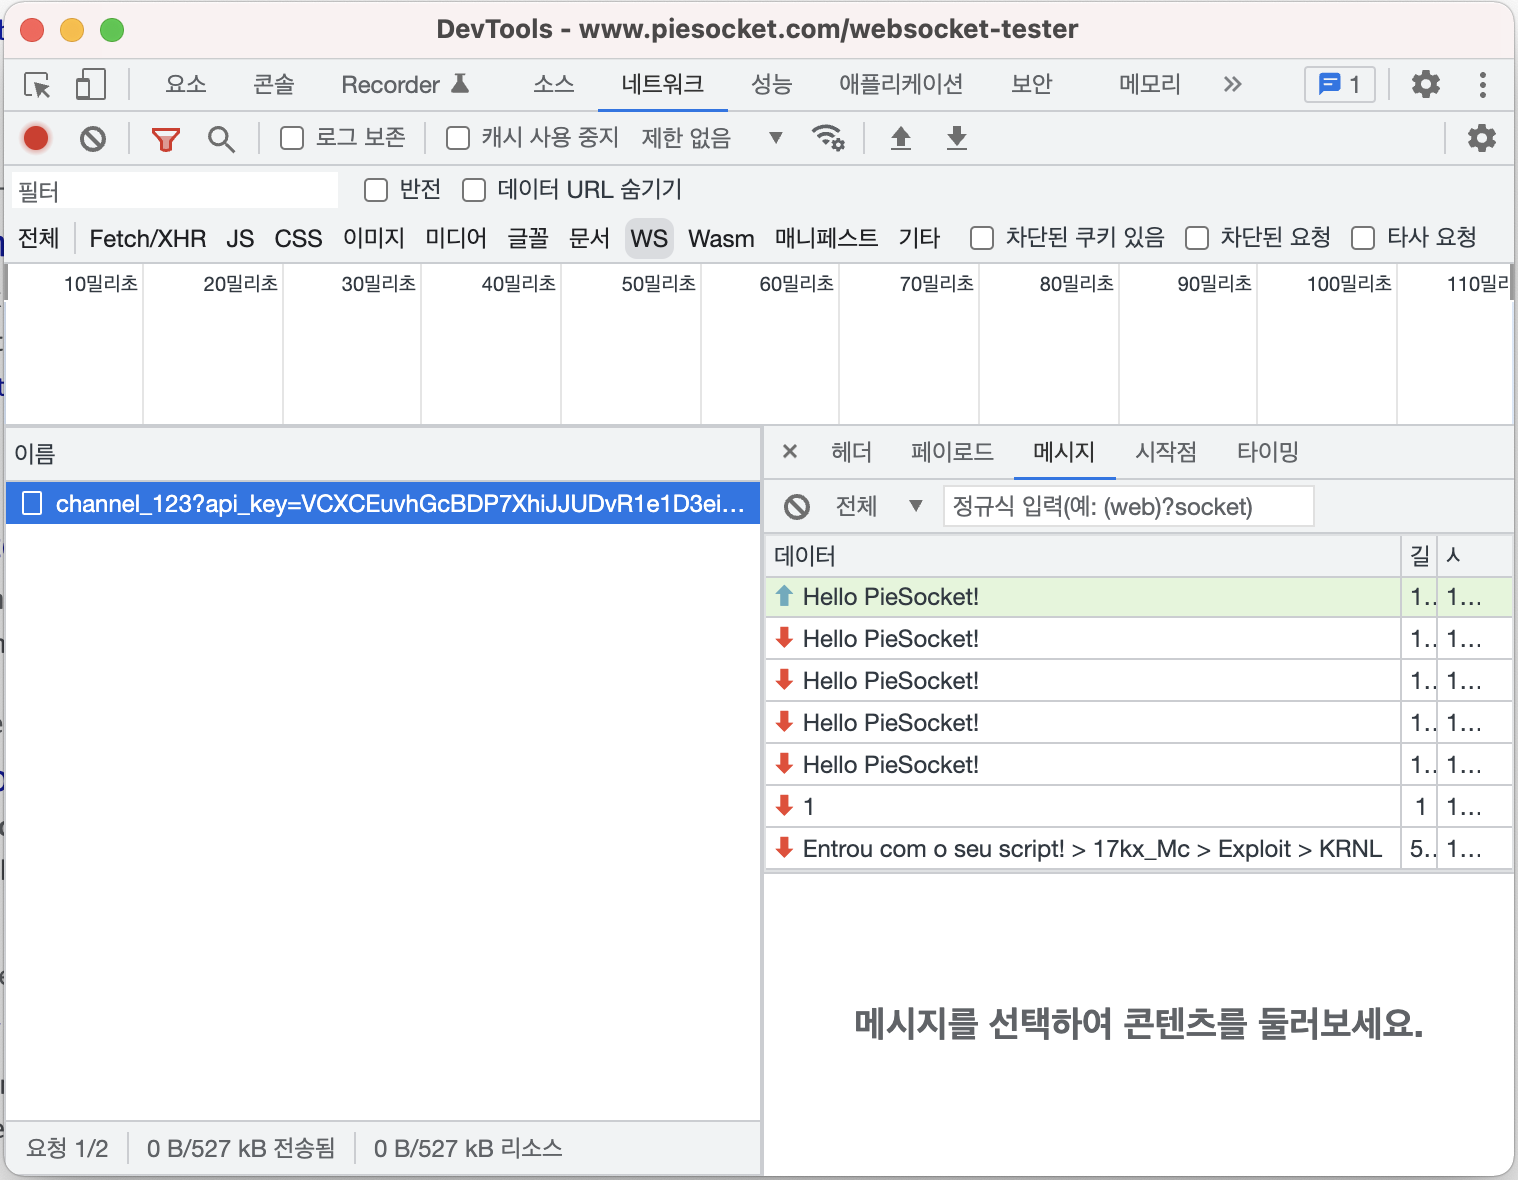
Task: Click the Recorder flask icon
Action: point(460,83)
